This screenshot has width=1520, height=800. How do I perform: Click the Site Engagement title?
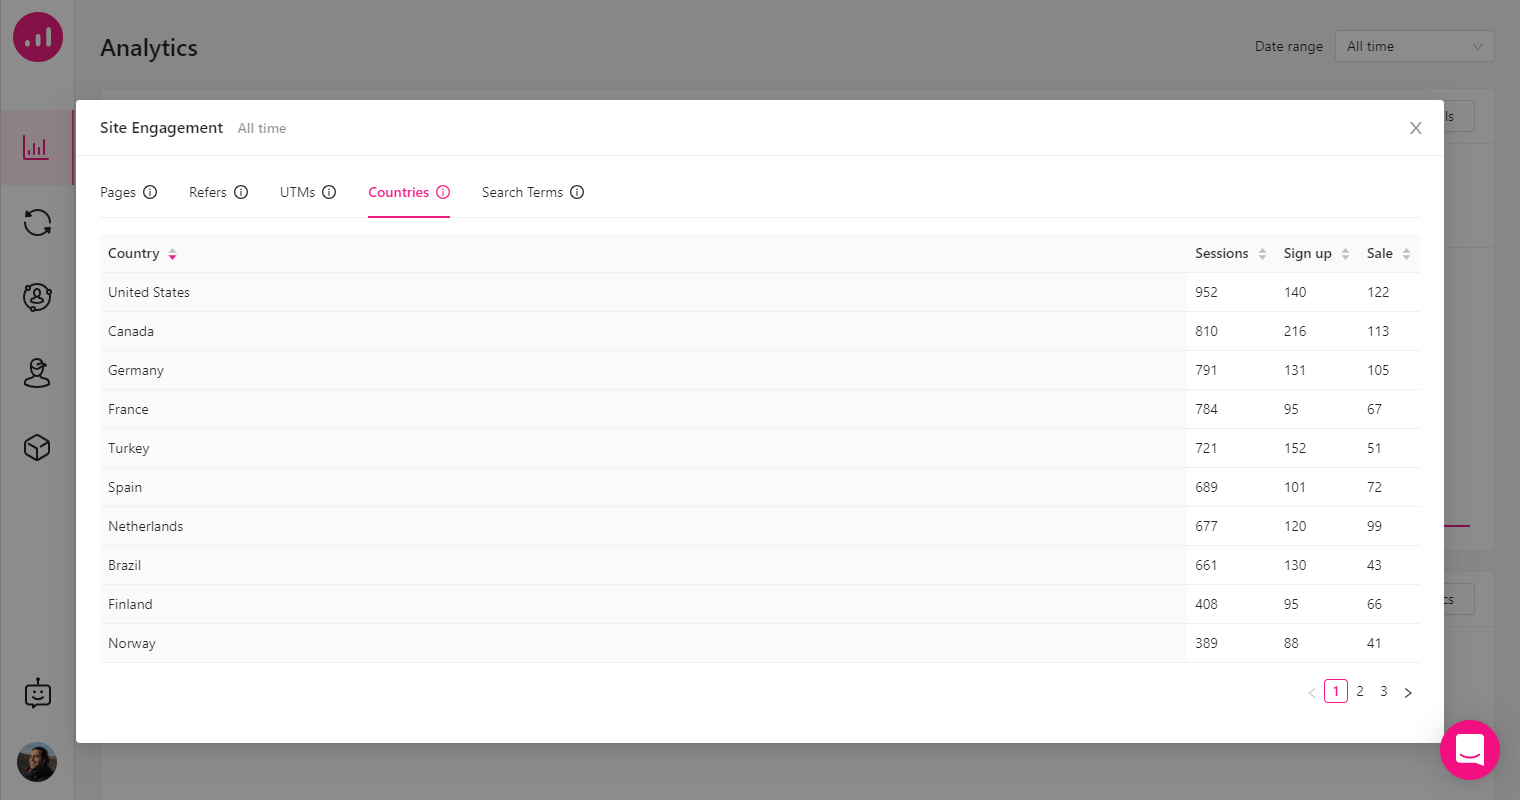pos(161,128)
